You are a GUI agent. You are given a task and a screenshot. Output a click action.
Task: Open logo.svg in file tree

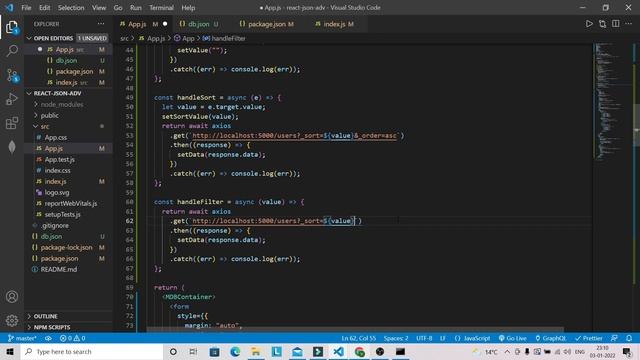[57, 193]
